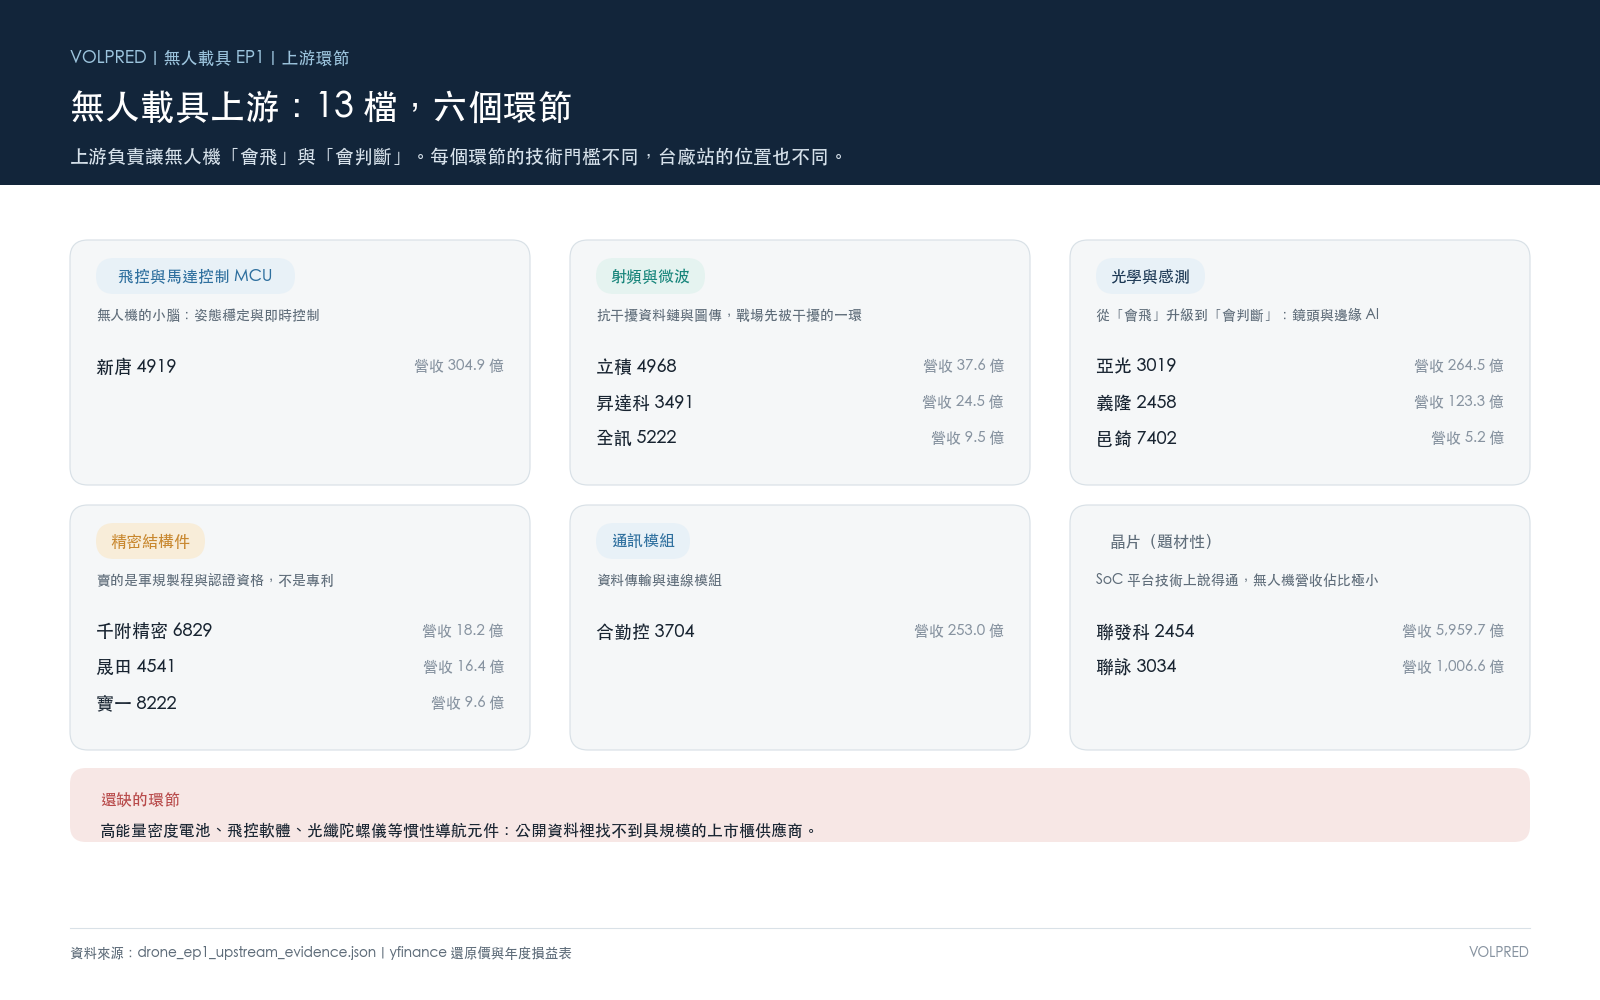
Task: Select stock 立積 4968
Action: [x=636, y=367]
